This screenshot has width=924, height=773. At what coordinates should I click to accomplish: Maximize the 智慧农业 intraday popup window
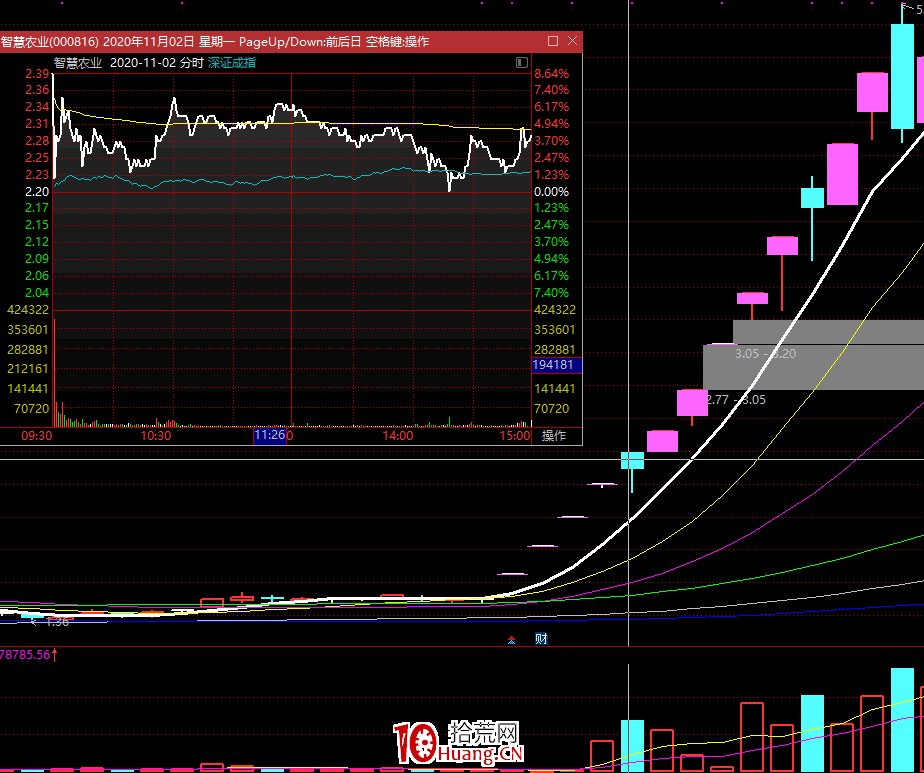(553, 41)
